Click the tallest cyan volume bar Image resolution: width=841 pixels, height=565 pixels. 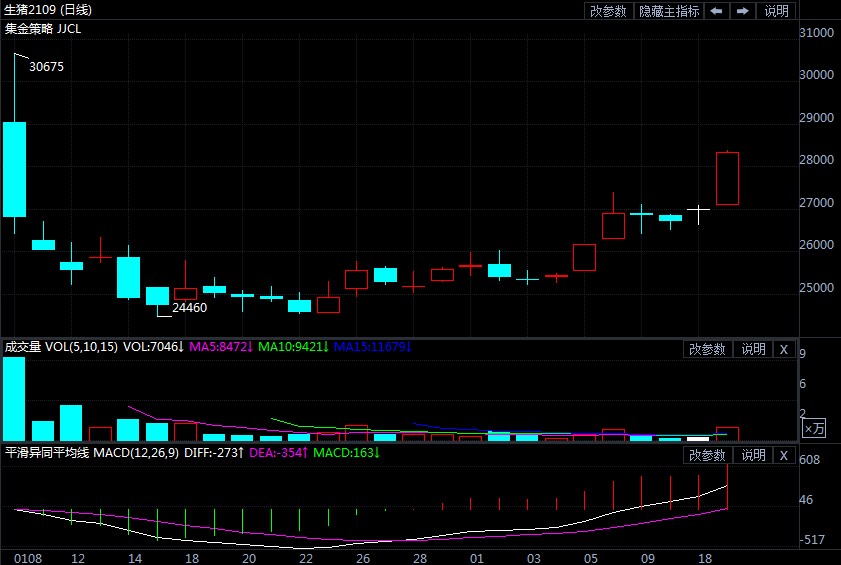14,399
